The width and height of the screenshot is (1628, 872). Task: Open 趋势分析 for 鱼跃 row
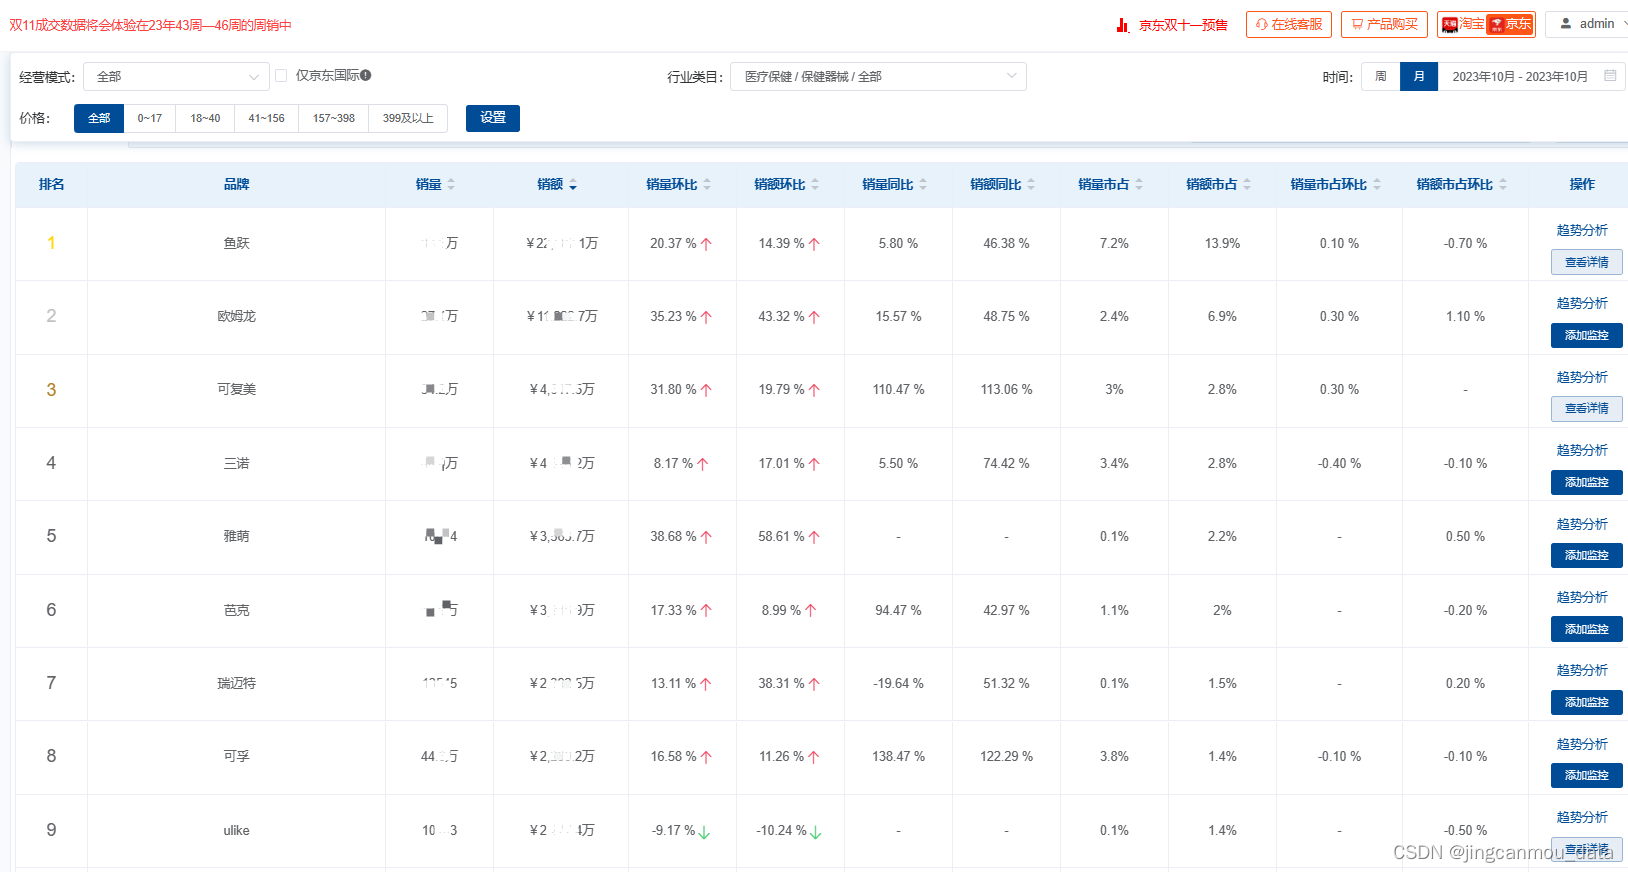pos(1582,230)
